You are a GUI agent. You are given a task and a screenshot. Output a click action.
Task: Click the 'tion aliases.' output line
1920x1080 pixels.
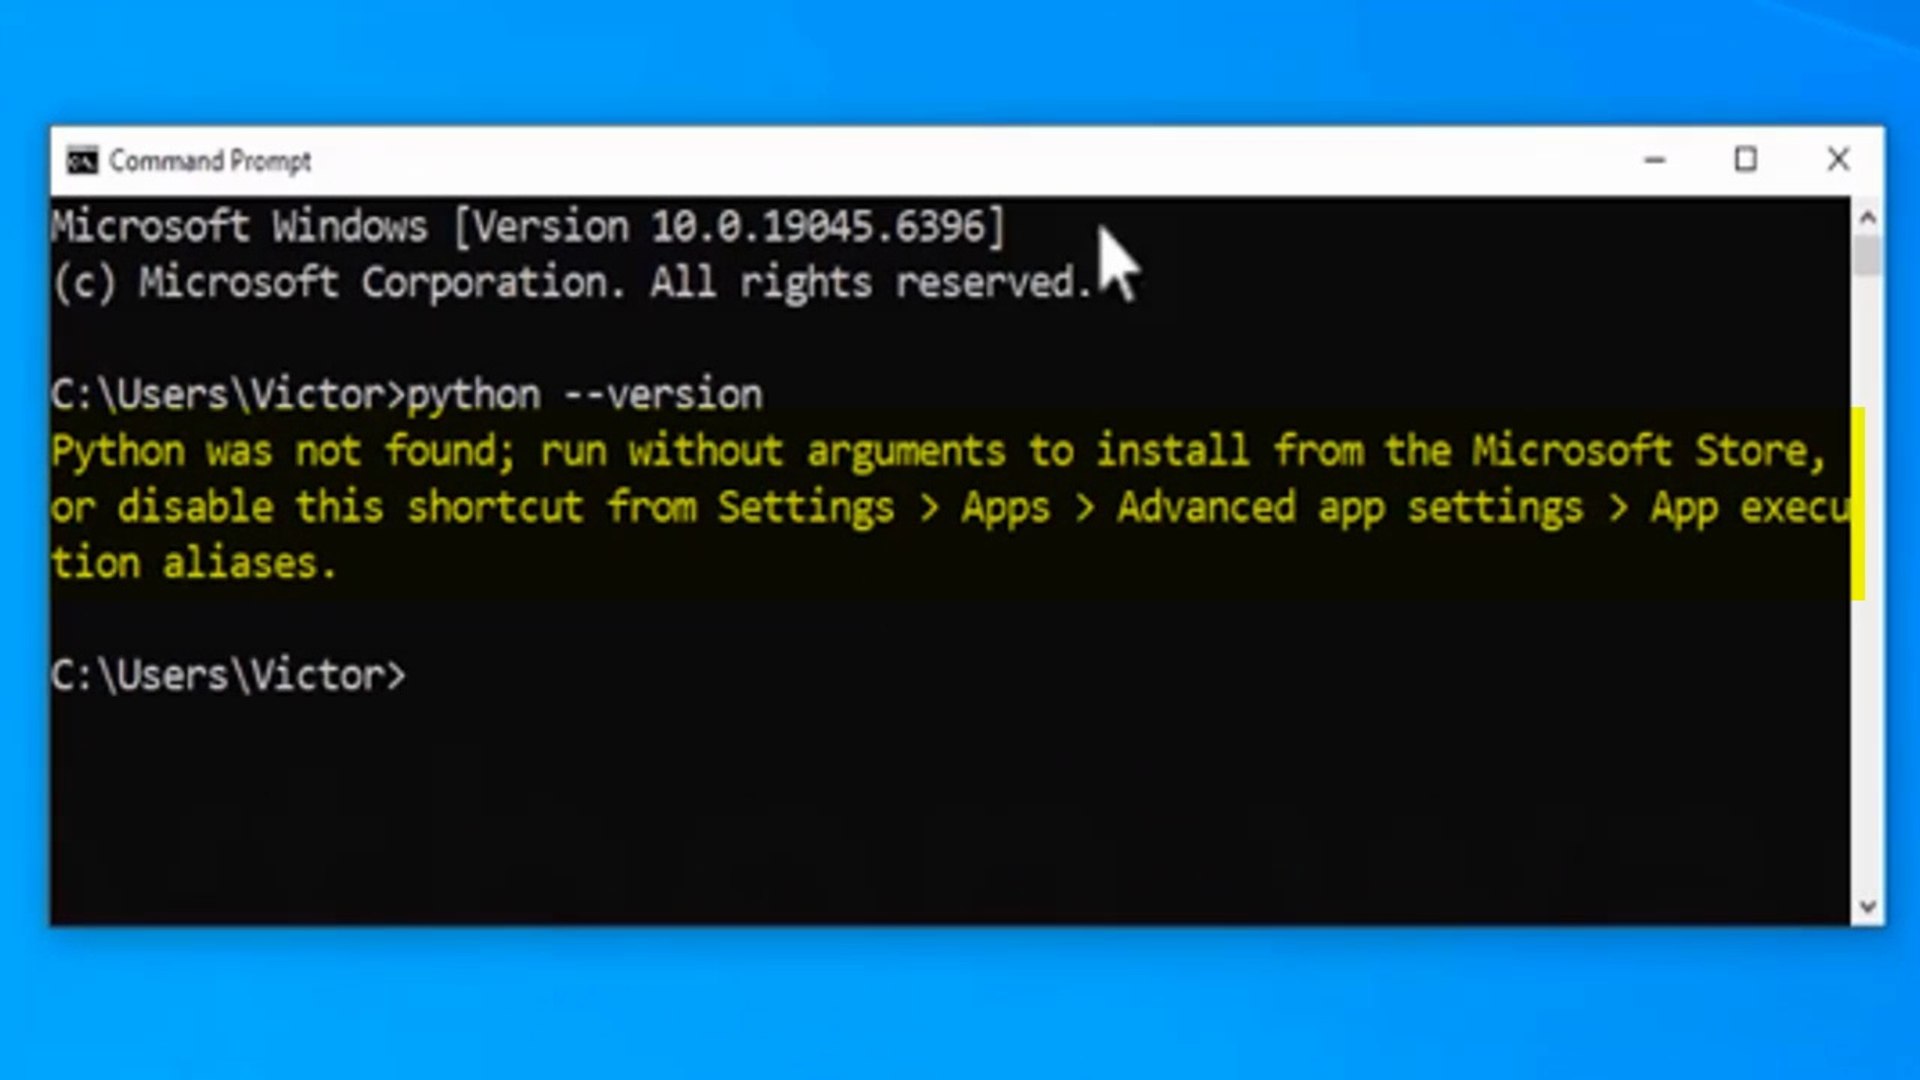click(194, 564)
